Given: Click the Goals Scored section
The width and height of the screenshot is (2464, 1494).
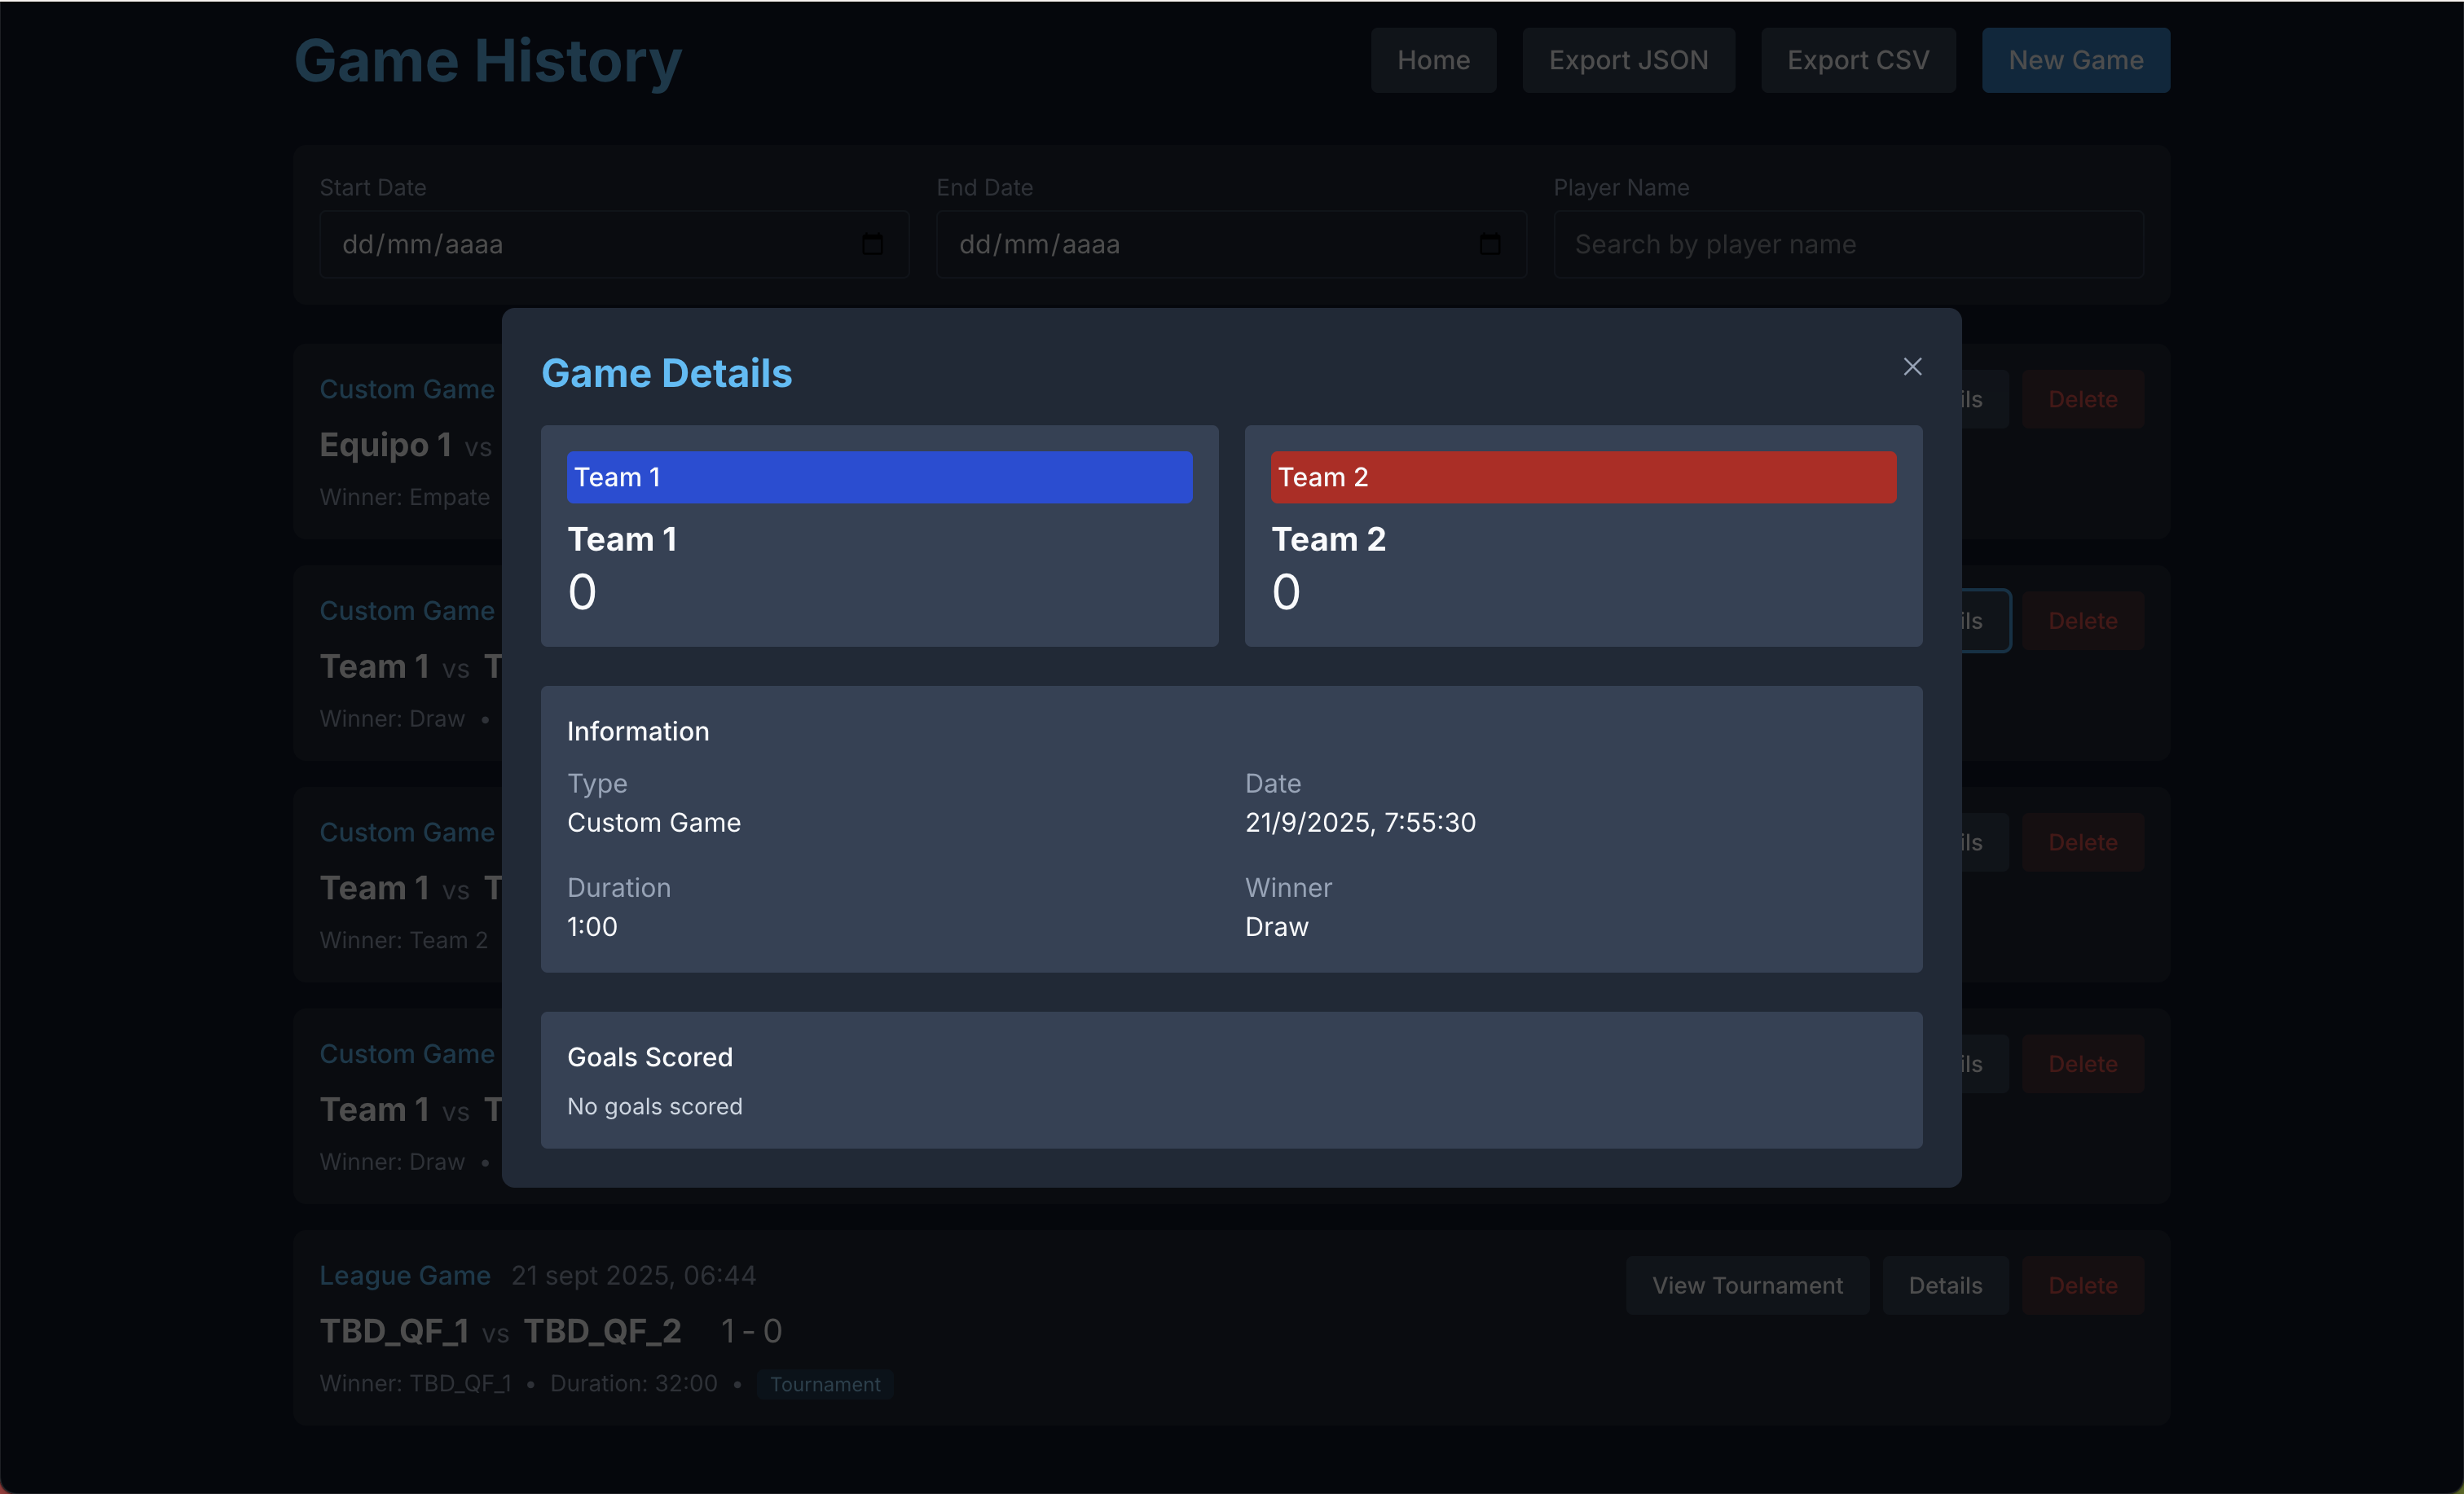Looking at the screenshot, I should coord(1230,1079).
